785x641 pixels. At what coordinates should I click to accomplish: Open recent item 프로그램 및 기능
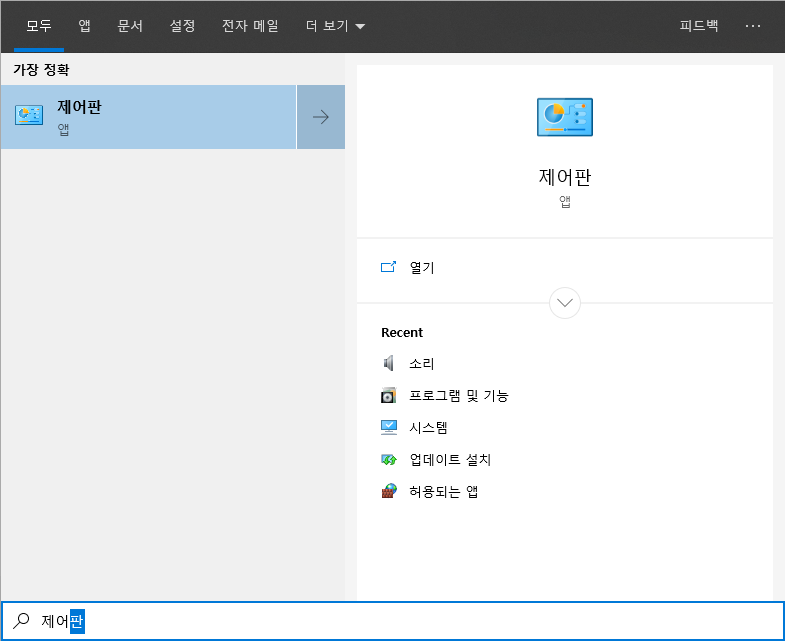coord(459,396)
